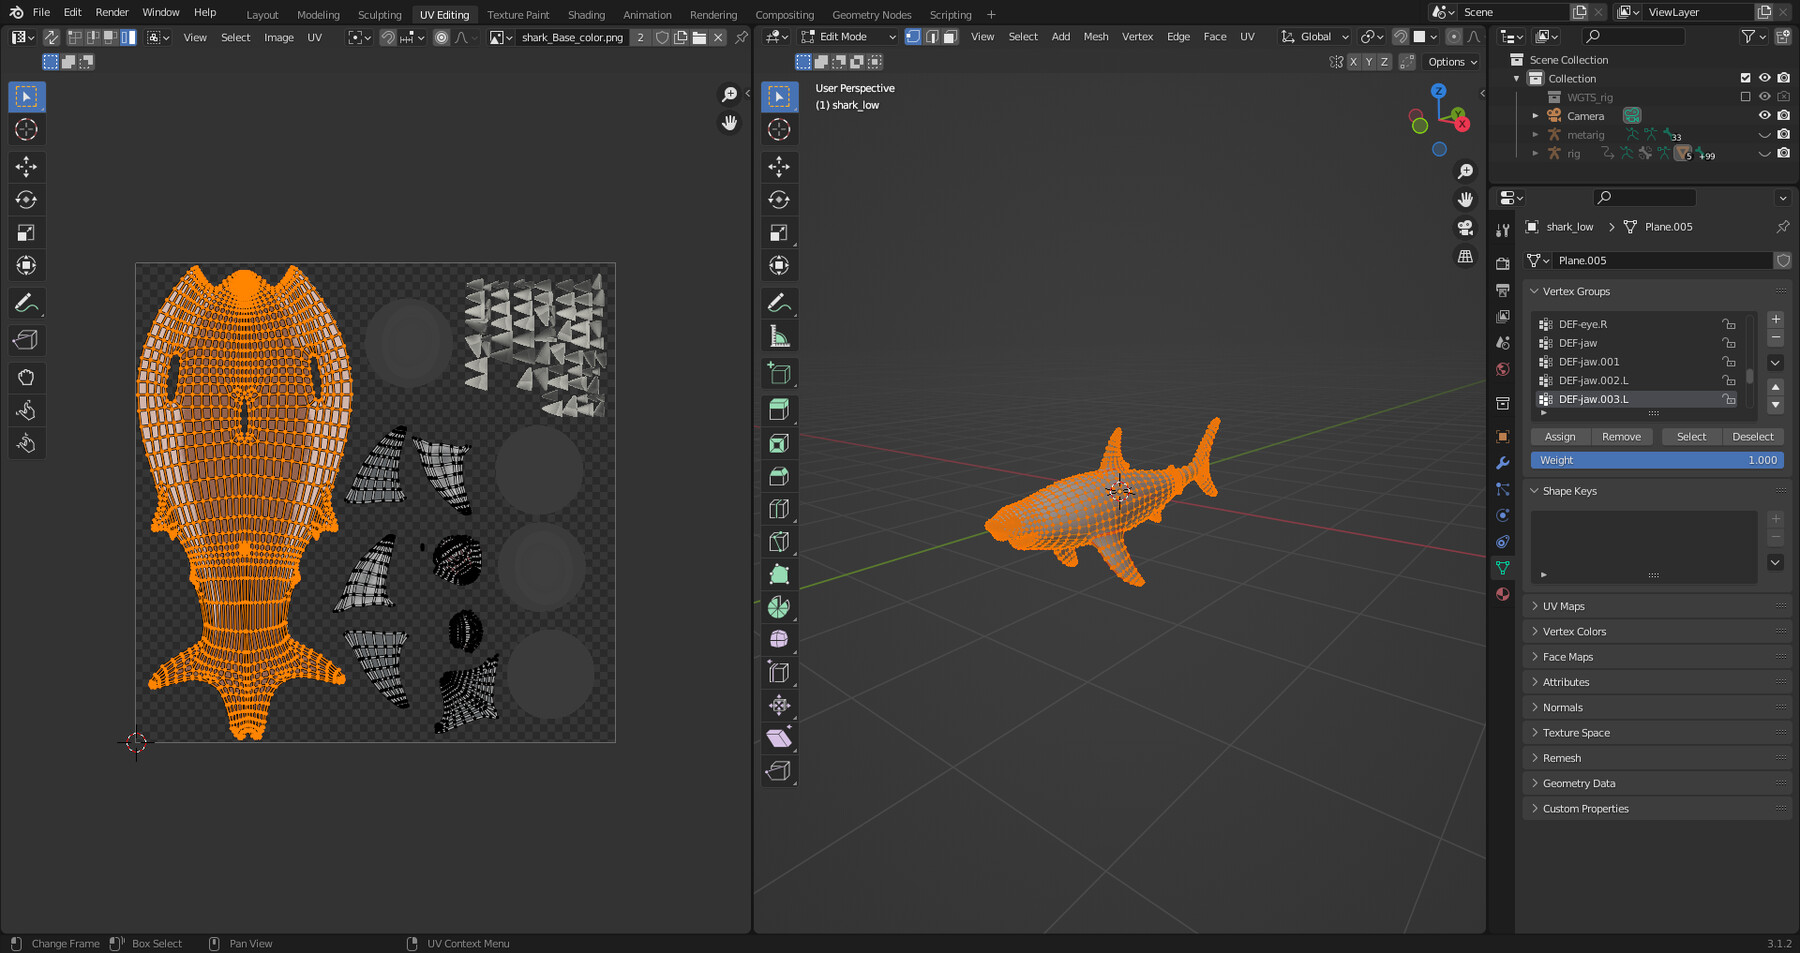Select the Annotate tool in the UV editor toolbar
The width and height of the screenshot is (1800, 953).
pyautogui.click(x=26, y=303)
